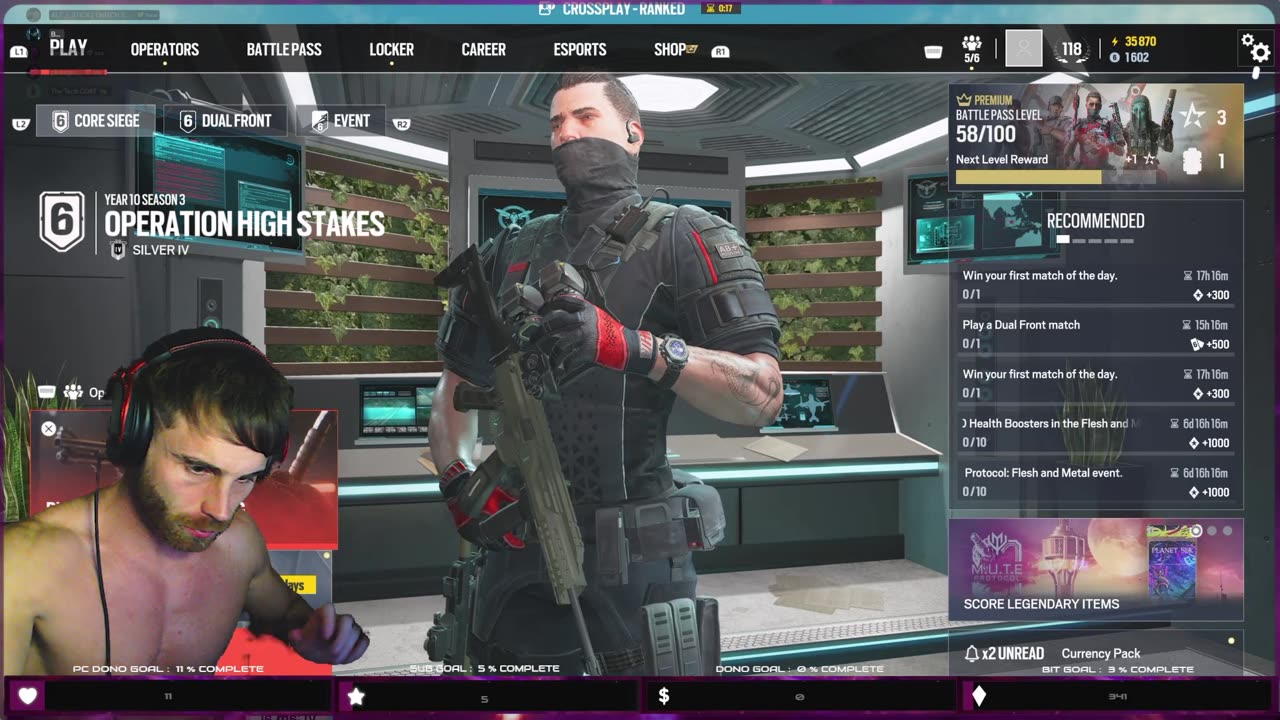
Task: Click the Operation High Stakes title
Action: 244,224
